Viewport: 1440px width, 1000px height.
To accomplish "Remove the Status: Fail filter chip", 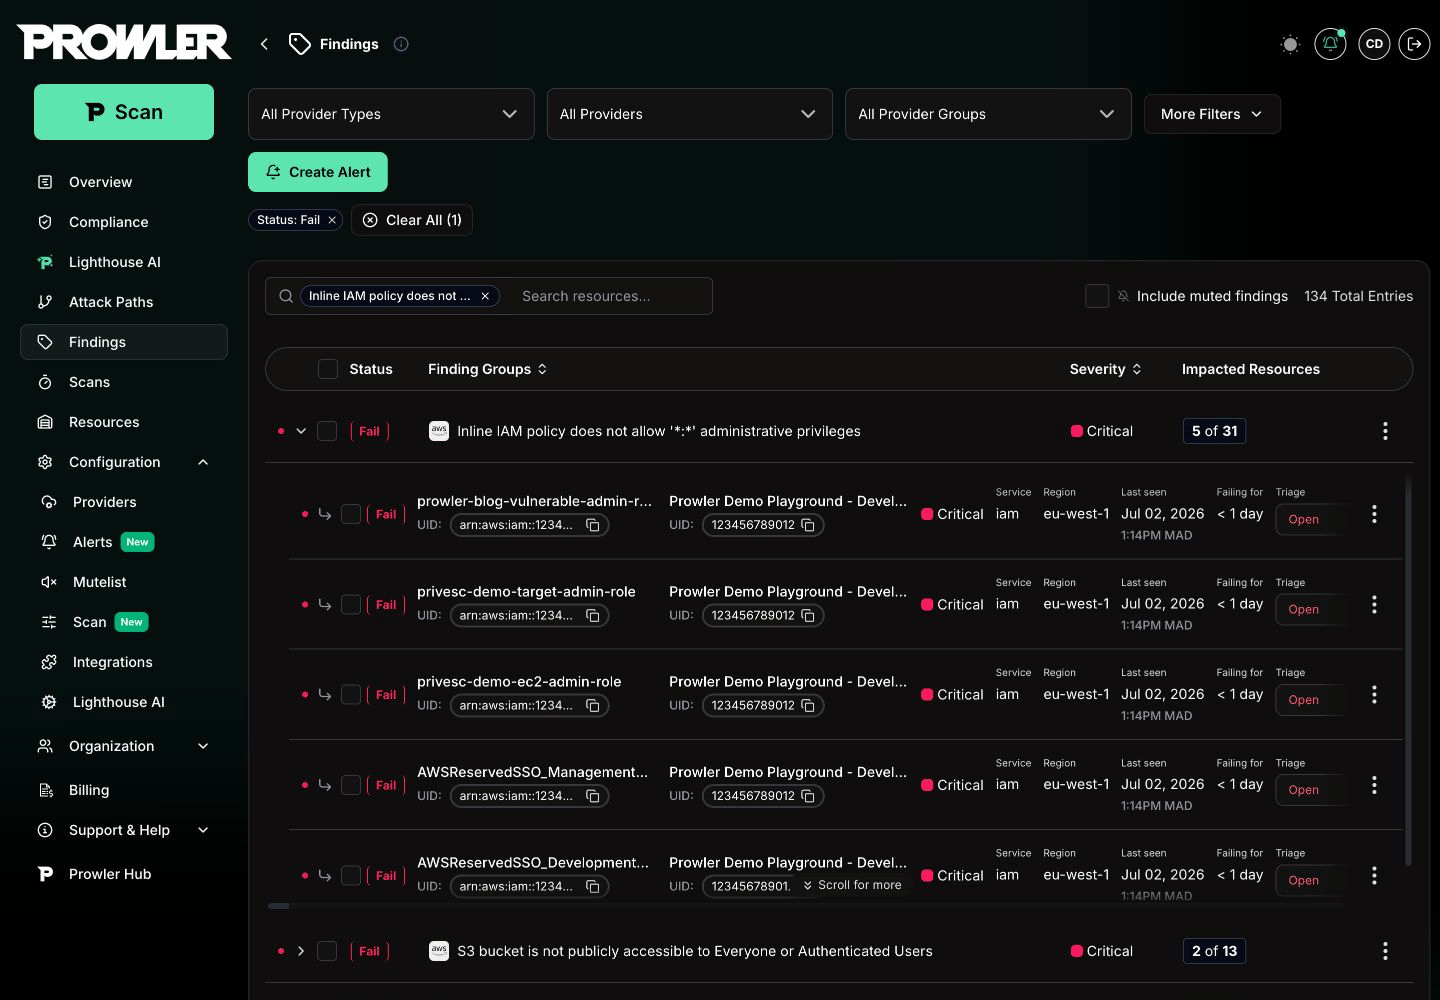I will (332, 220).
